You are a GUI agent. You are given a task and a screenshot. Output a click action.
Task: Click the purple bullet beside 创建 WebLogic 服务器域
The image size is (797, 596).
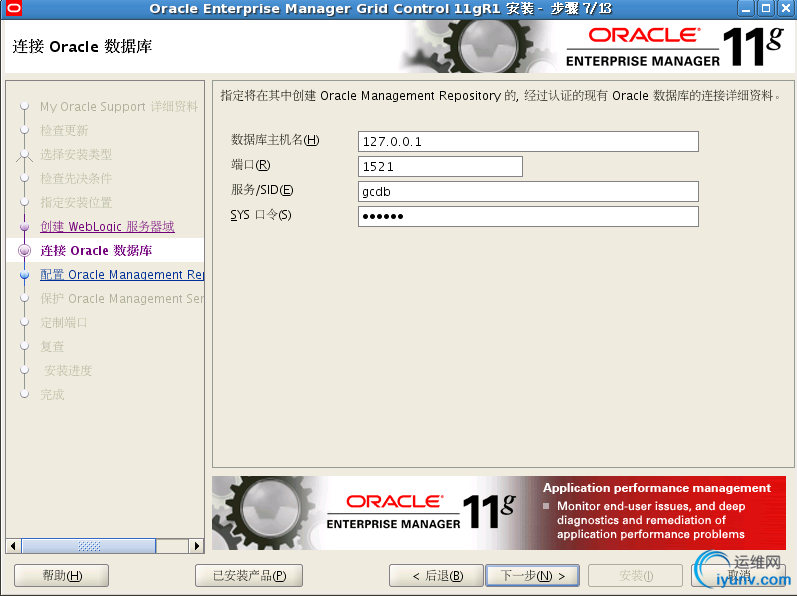tap(24, 227)
